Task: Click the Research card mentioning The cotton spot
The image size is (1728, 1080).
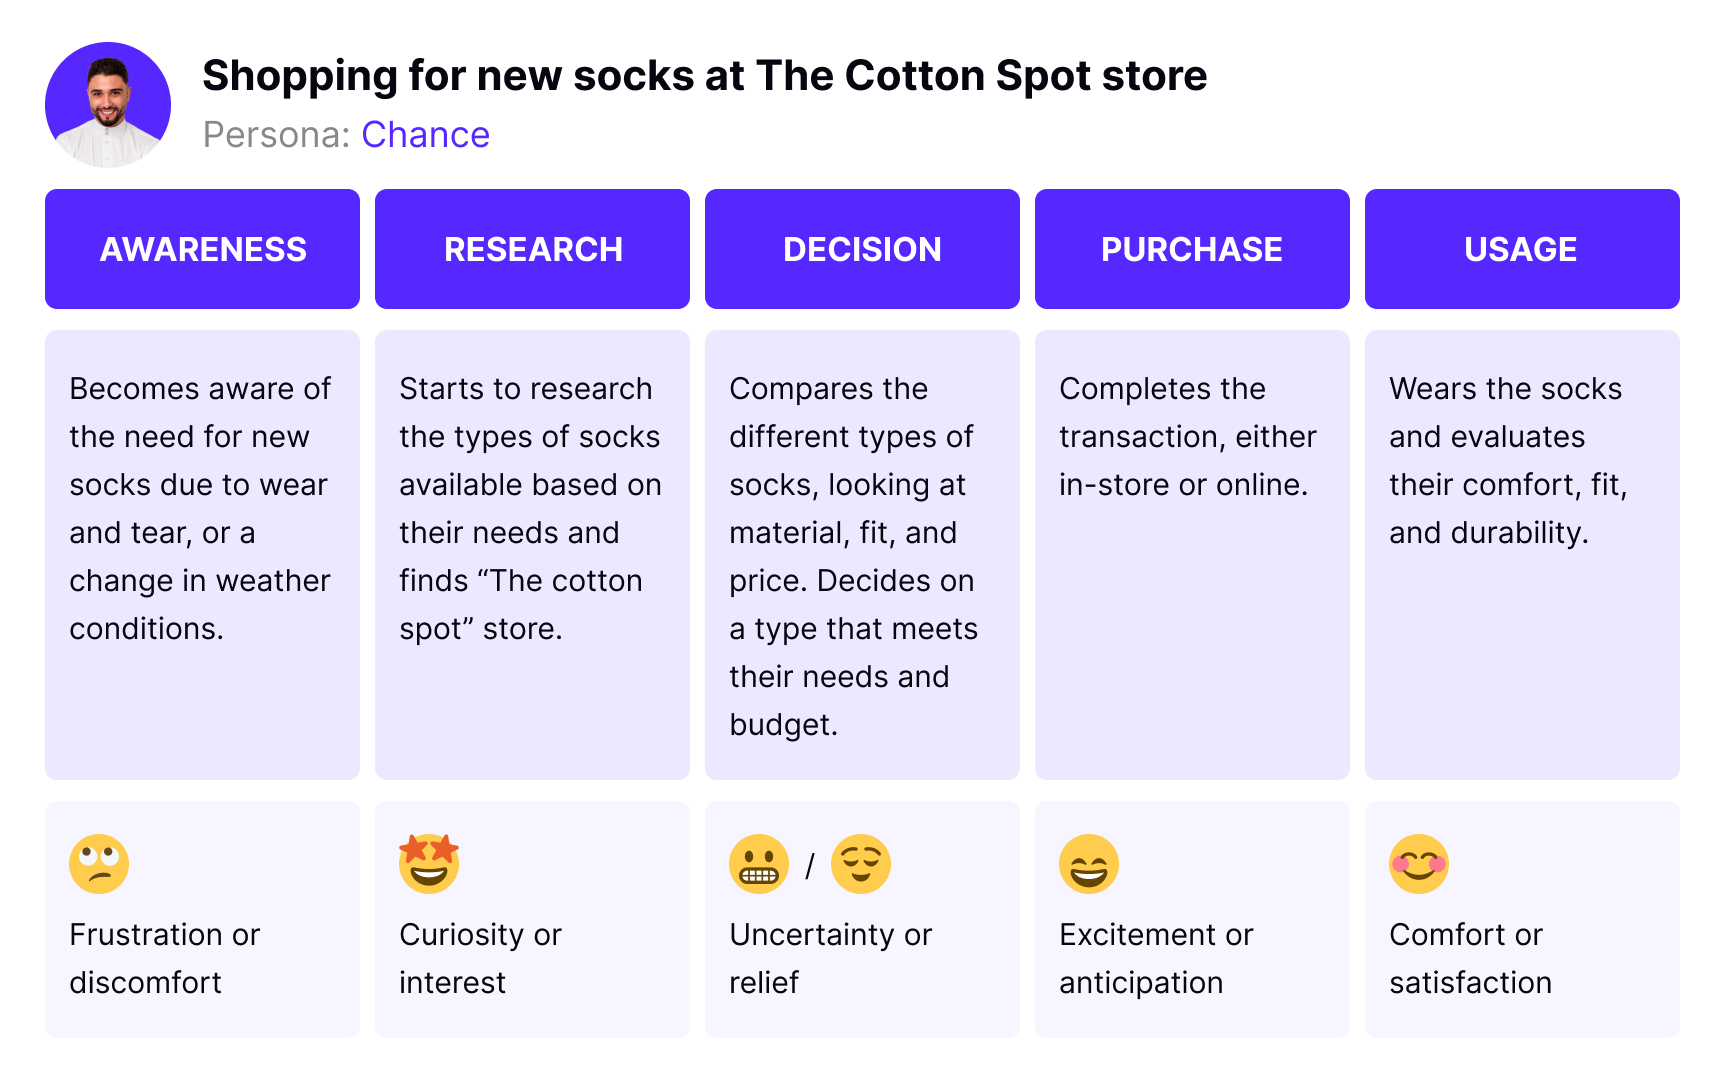Action: [532, 555]
